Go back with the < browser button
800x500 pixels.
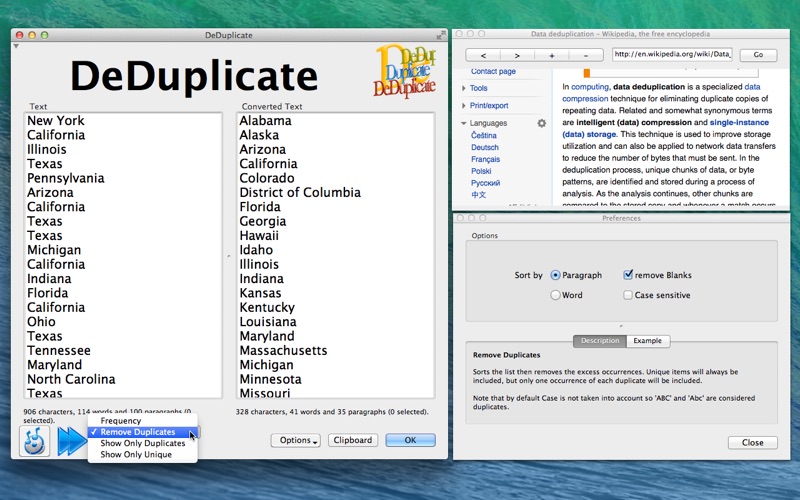(x=483, y=55)
